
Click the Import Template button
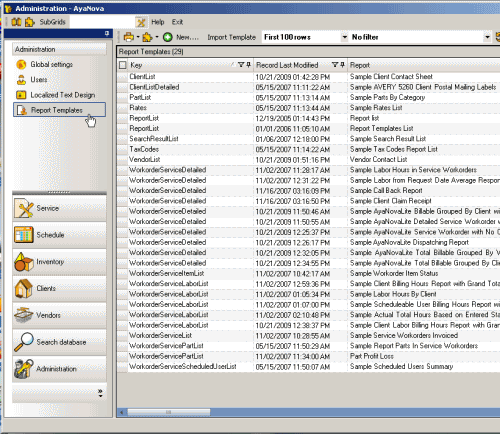point(232,37)
